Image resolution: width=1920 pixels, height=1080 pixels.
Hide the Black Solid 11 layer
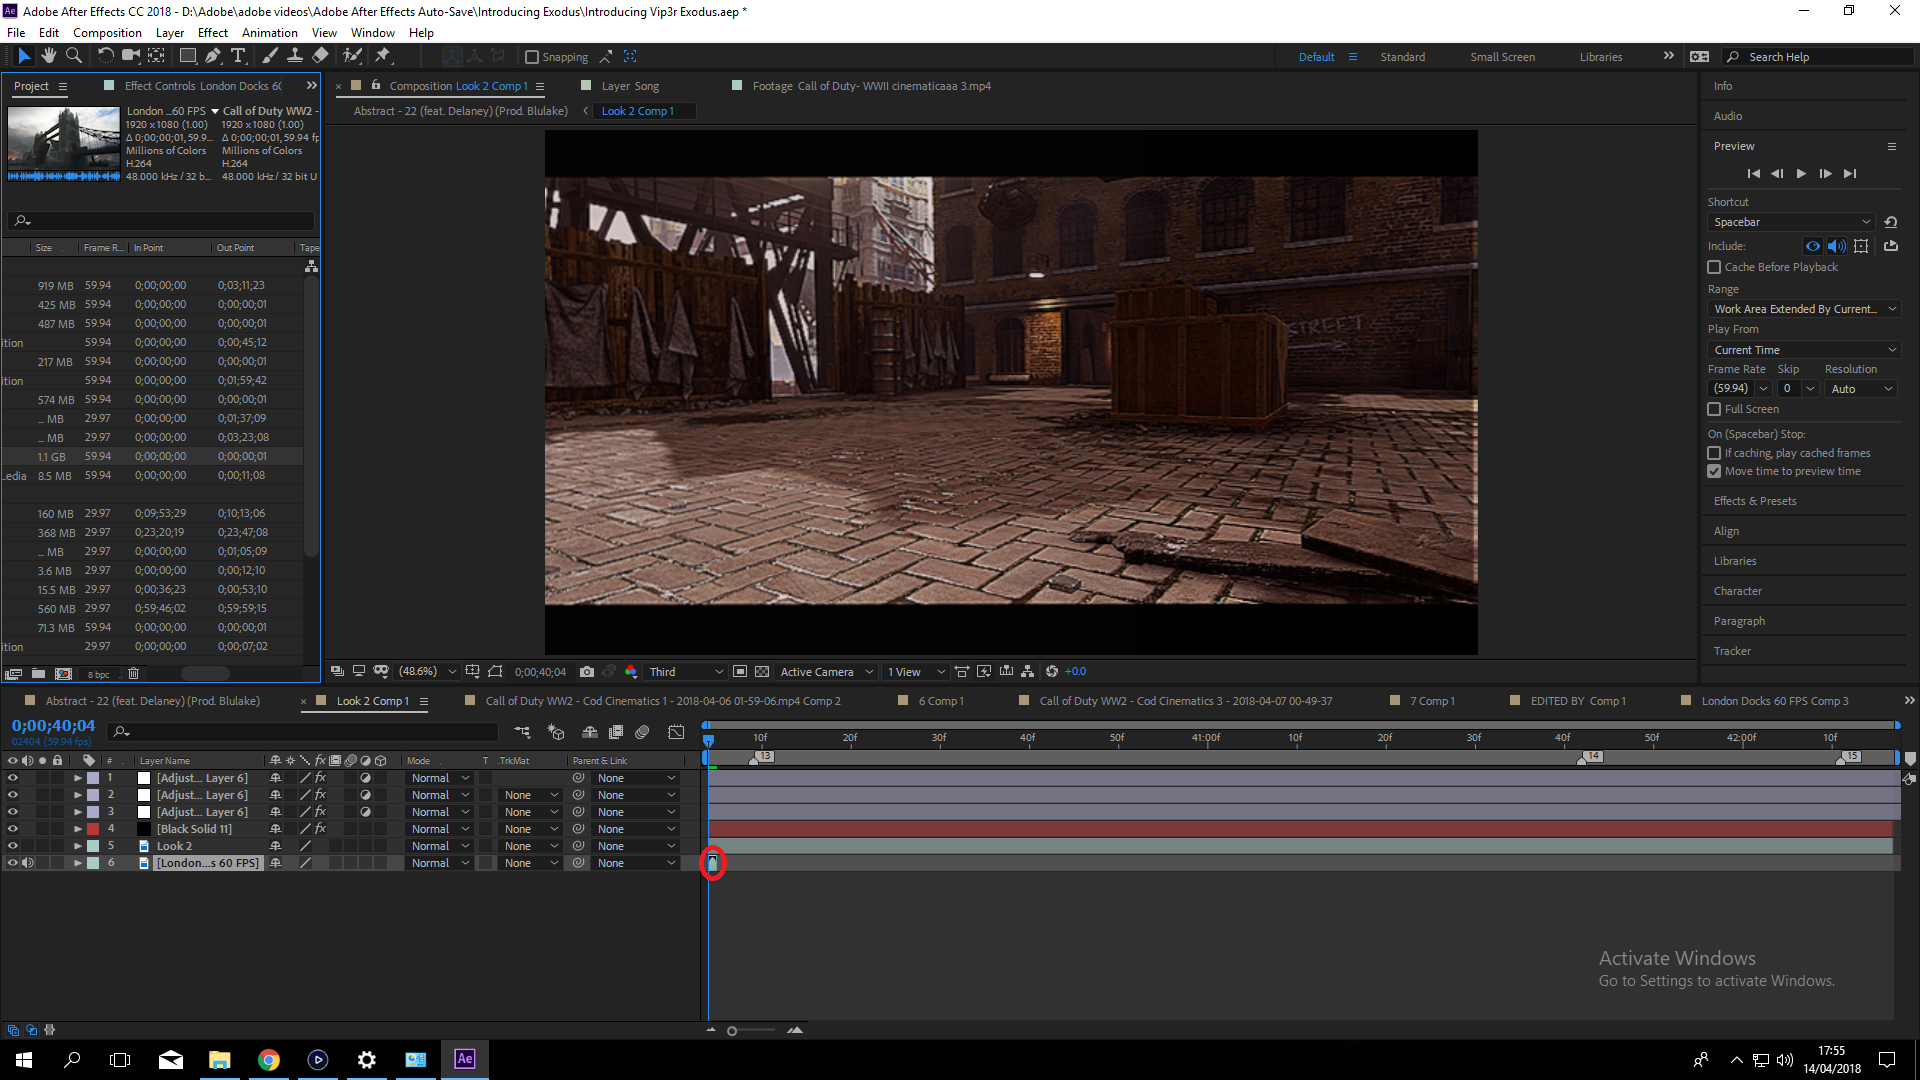[x=13, y=829]
